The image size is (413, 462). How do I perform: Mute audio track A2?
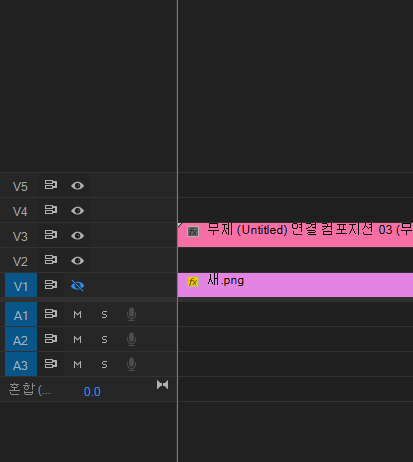click(x=77, y=339)
